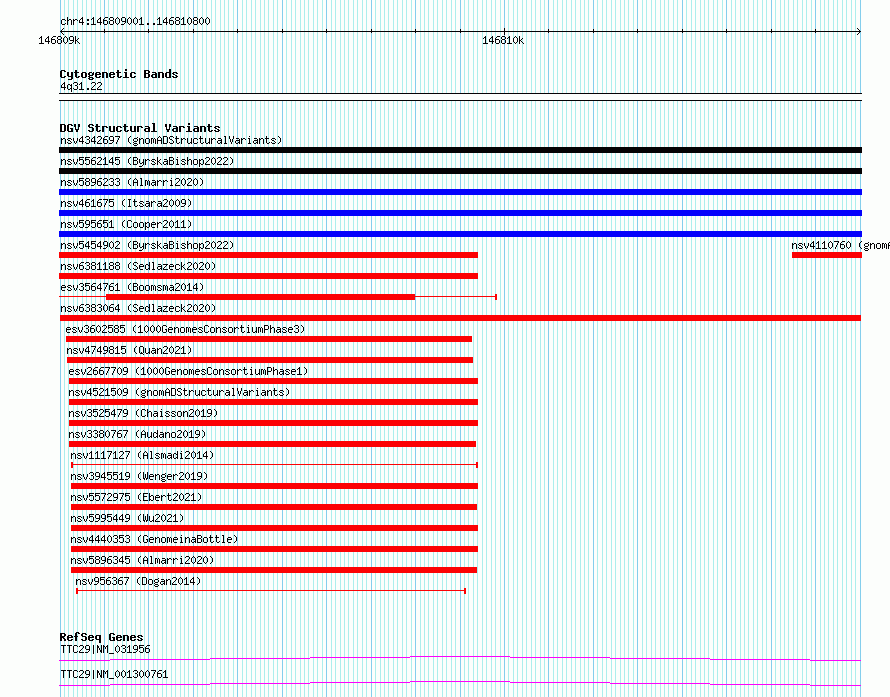890x697 pixels.
Task: Click the long red bar for nsv6383064
Action: (460, 318)
